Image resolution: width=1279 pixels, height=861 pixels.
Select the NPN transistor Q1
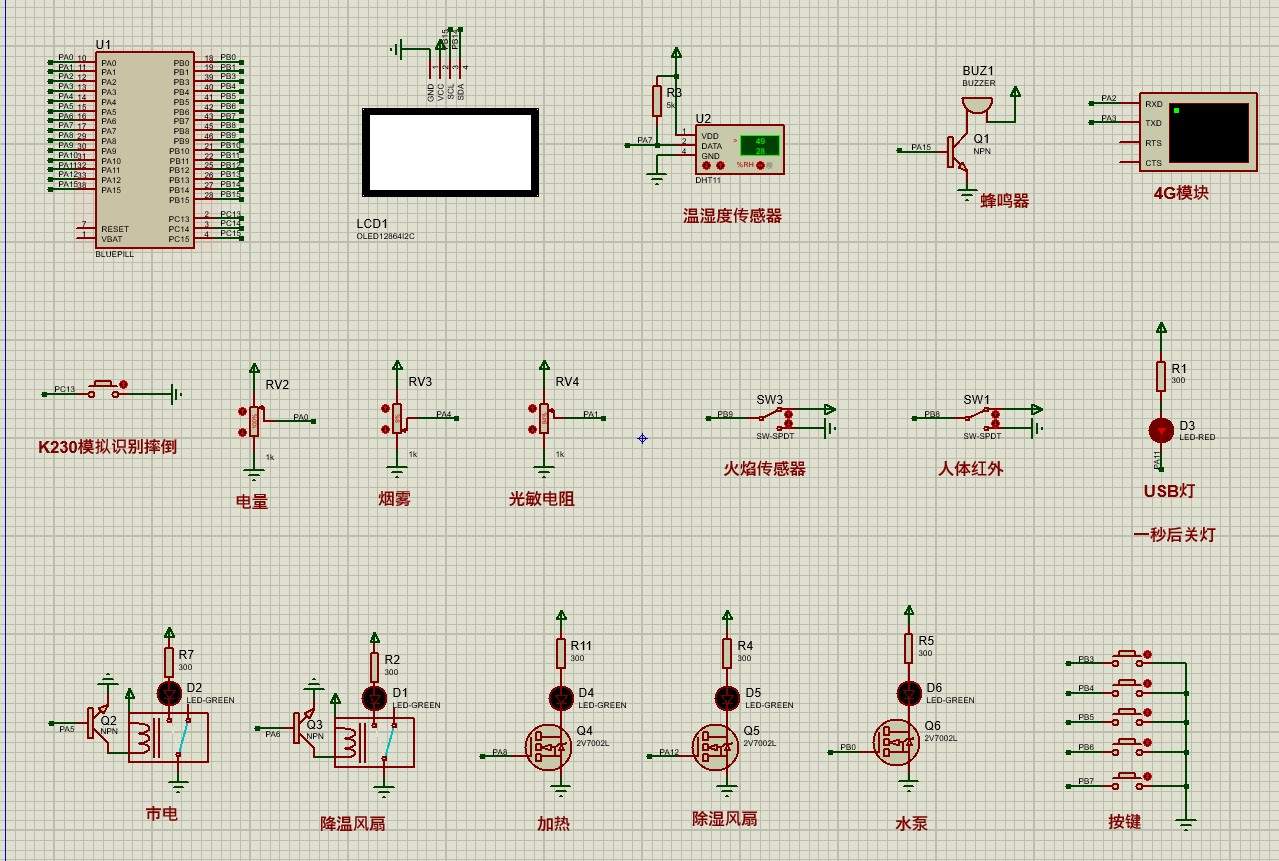(x=959, y=152)
